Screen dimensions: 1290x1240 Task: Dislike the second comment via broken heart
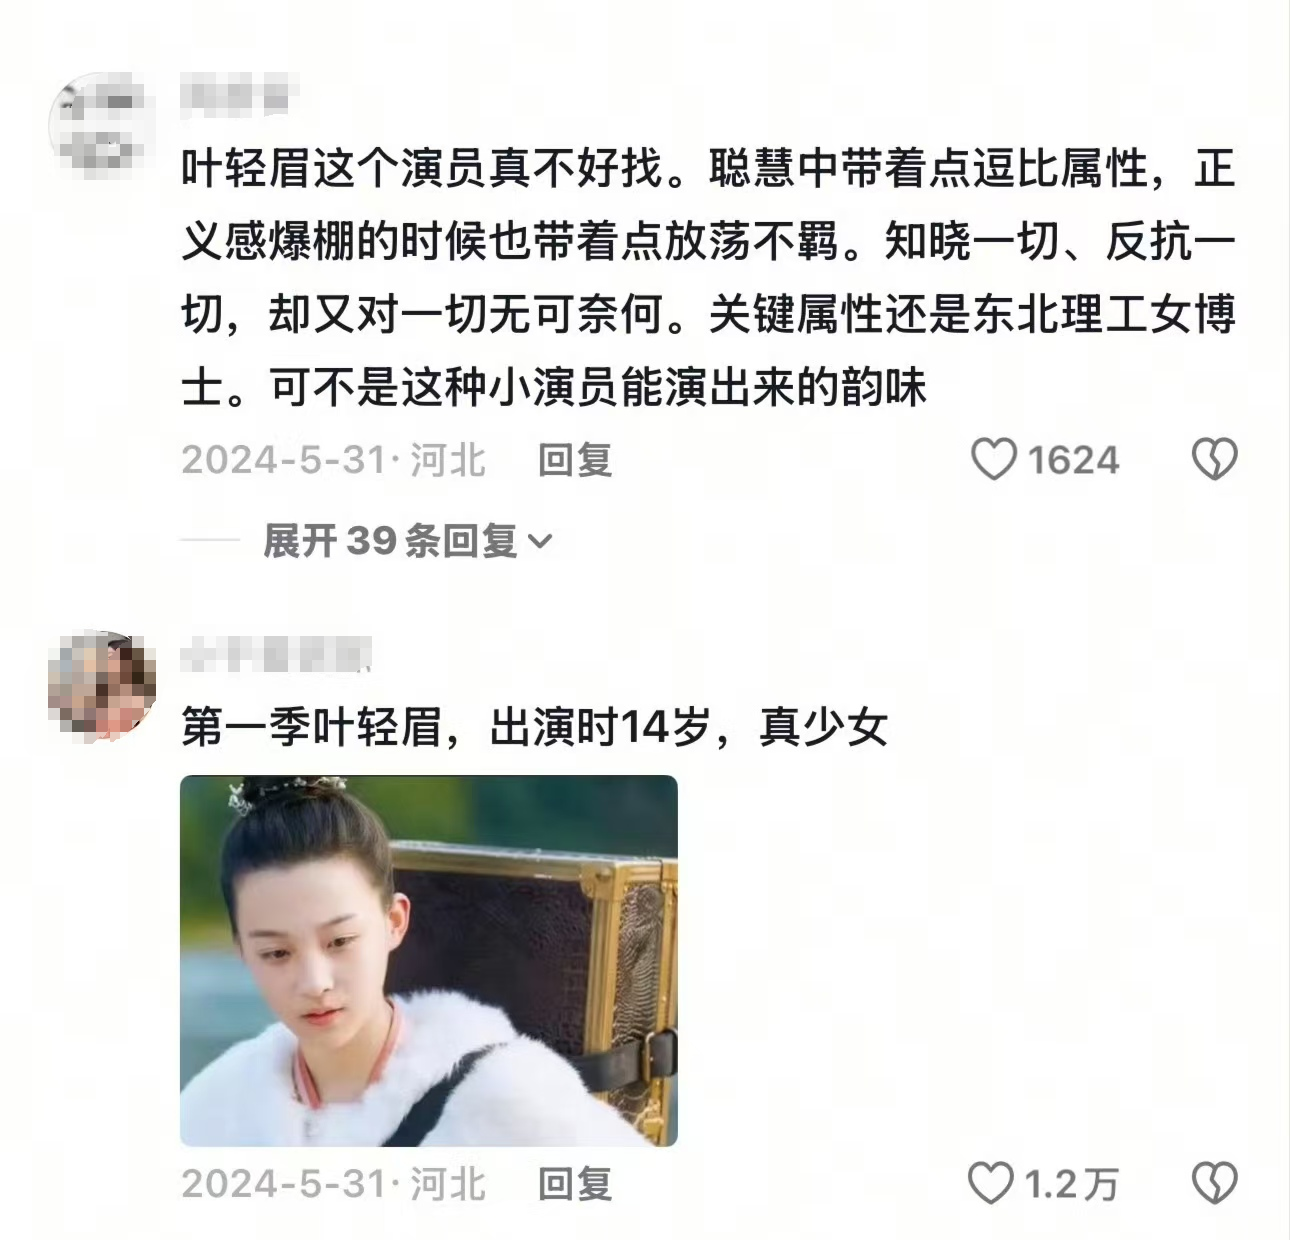coord(1215,1184)
